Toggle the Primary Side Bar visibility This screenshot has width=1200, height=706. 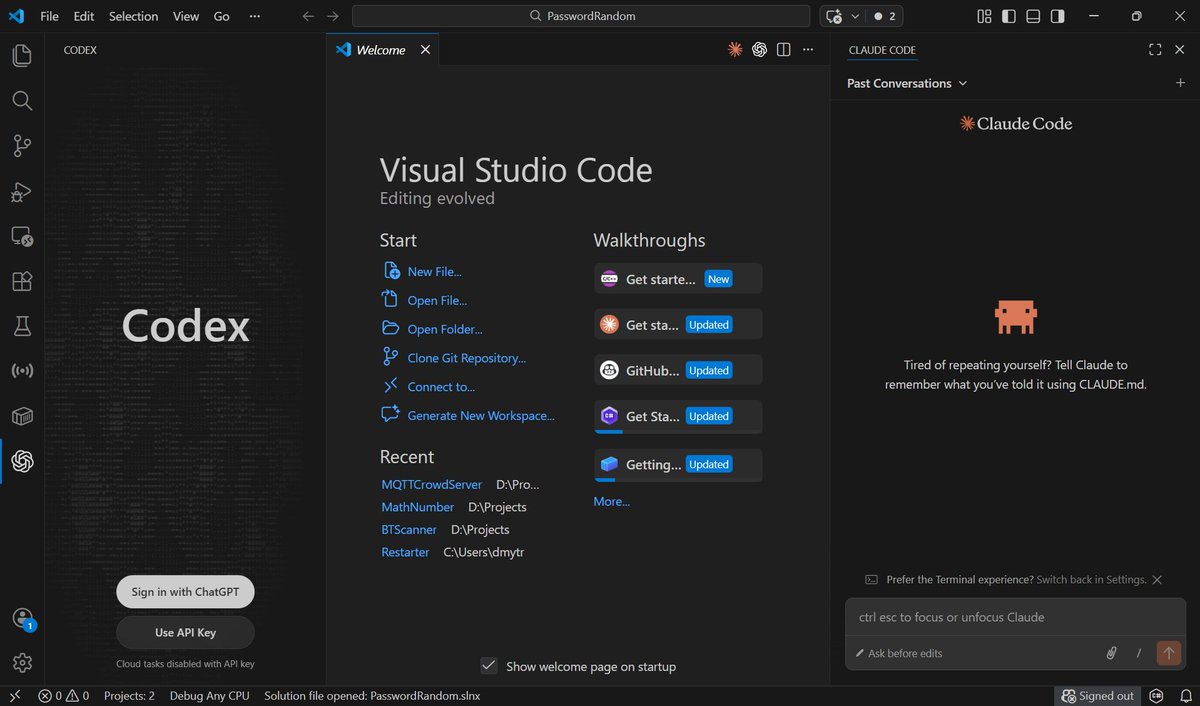pyautogui.click(x=1008, y=16)
